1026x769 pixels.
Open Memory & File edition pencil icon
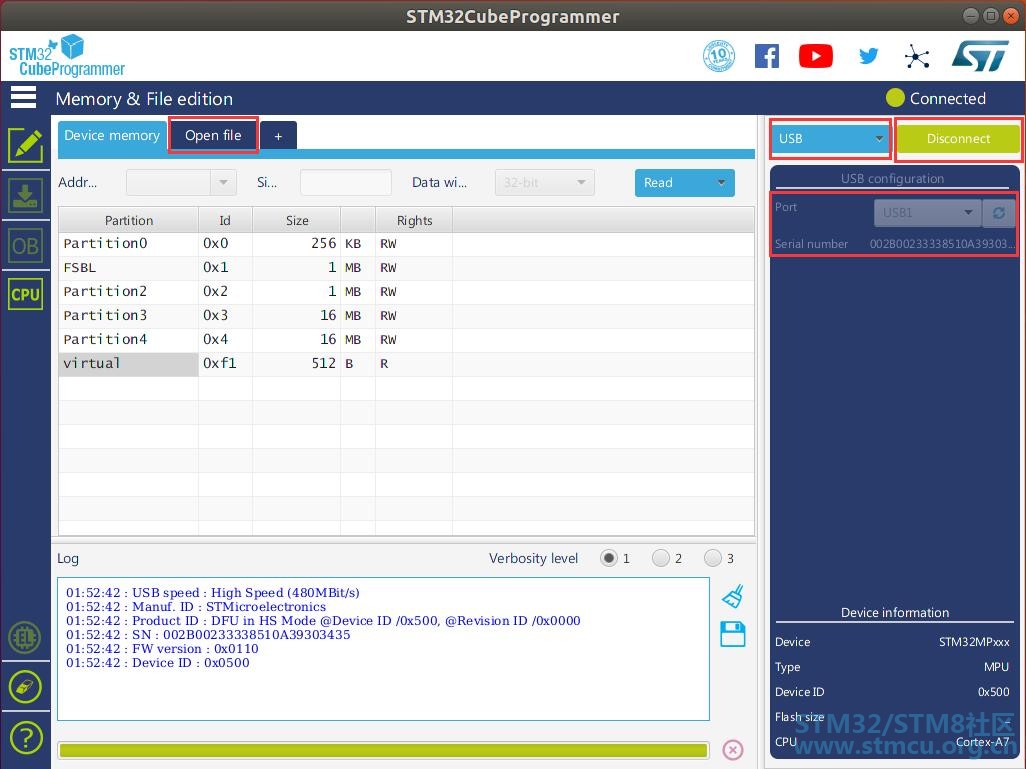26,144
